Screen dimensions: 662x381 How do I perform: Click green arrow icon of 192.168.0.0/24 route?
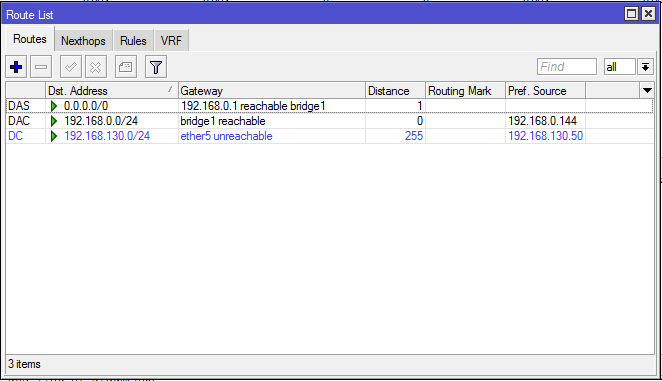point(54,121)
